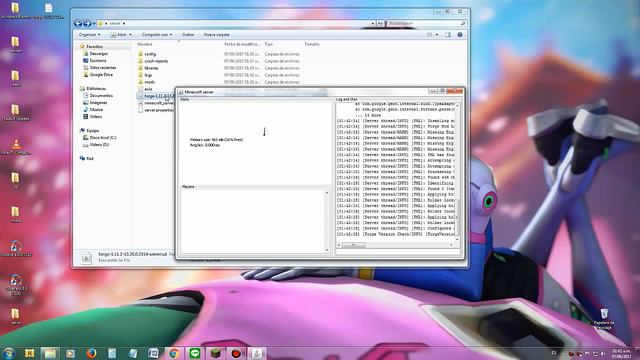Open Imágenes library
640x360 pixels.
pos(98,102)
